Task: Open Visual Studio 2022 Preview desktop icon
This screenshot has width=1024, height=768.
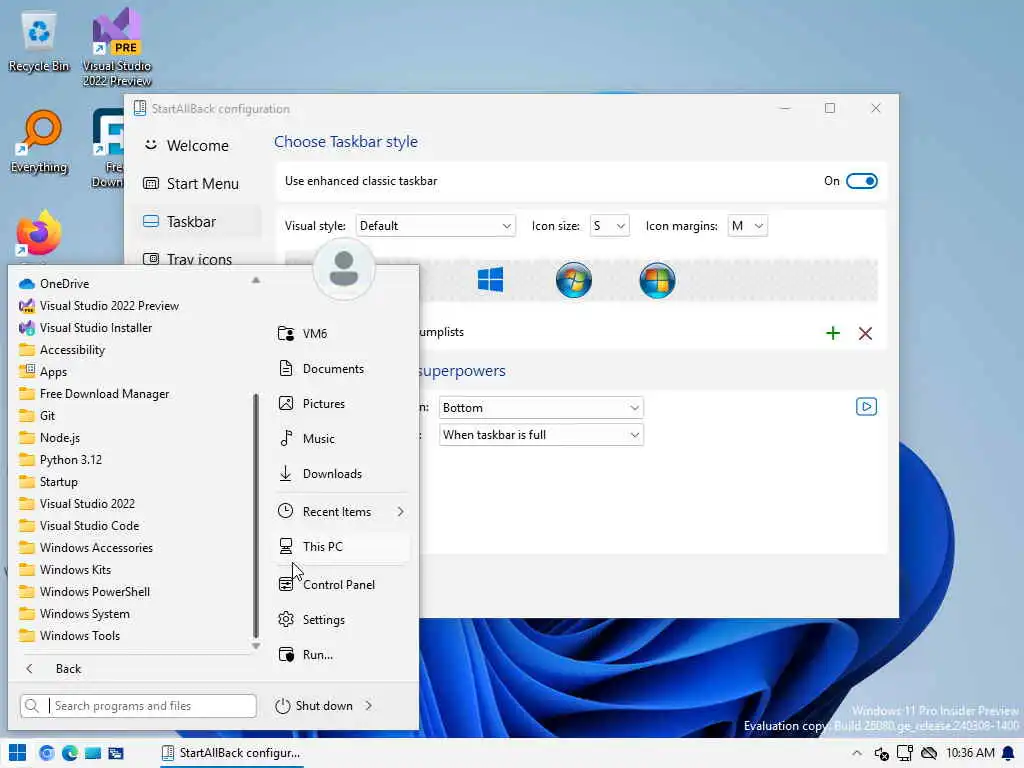Action: coord(117,48)
